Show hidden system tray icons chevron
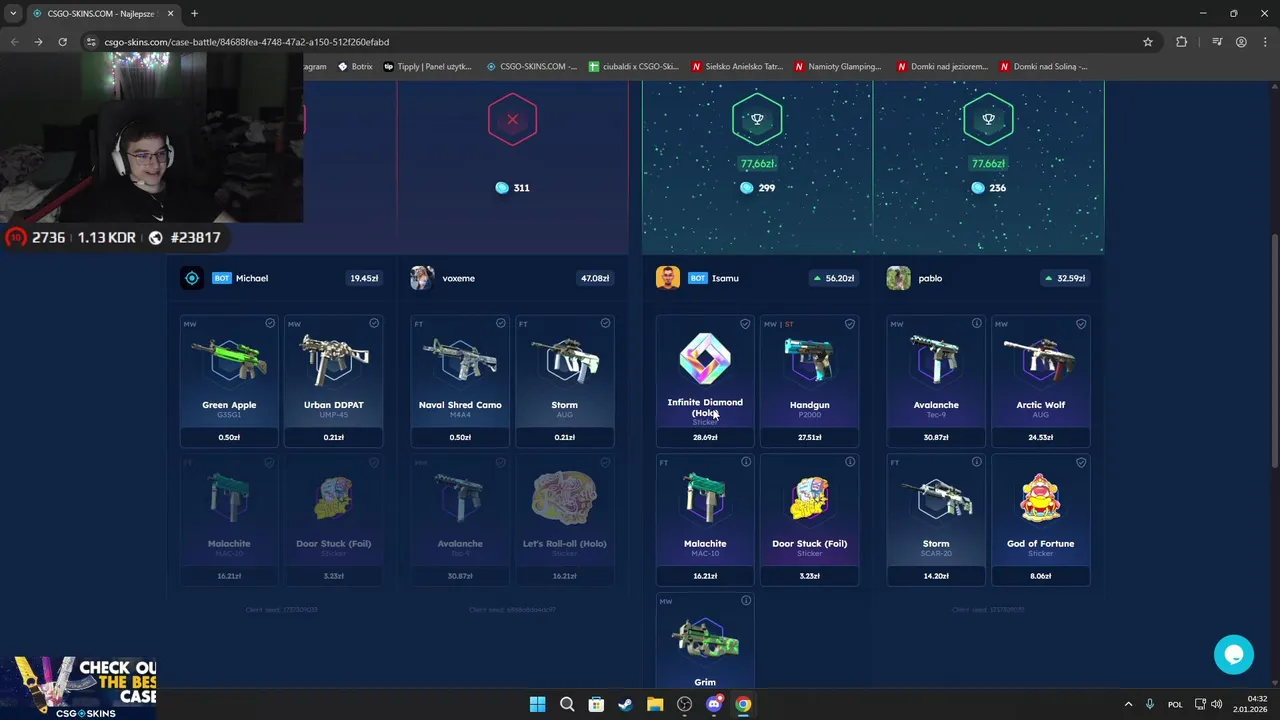Screen dimensions: 1280x720 (x=1128, y=704)
